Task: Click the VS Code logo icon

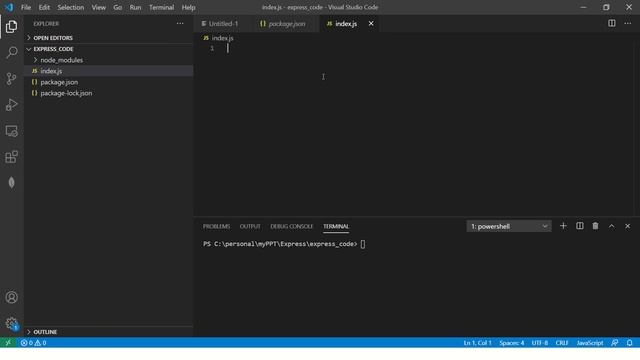Action: 9,7
